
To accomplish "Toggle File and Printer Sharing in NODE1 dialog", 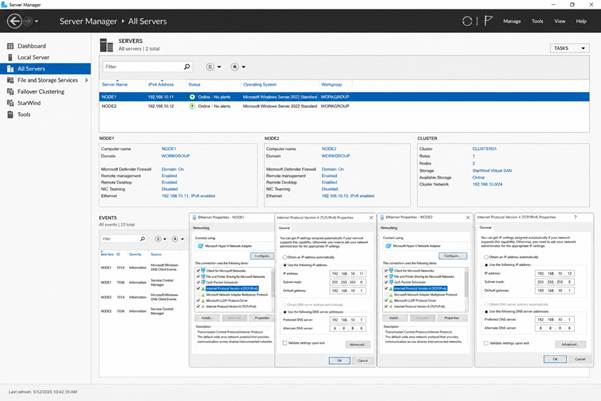I will pyautogui.click(x=198, y=277).
